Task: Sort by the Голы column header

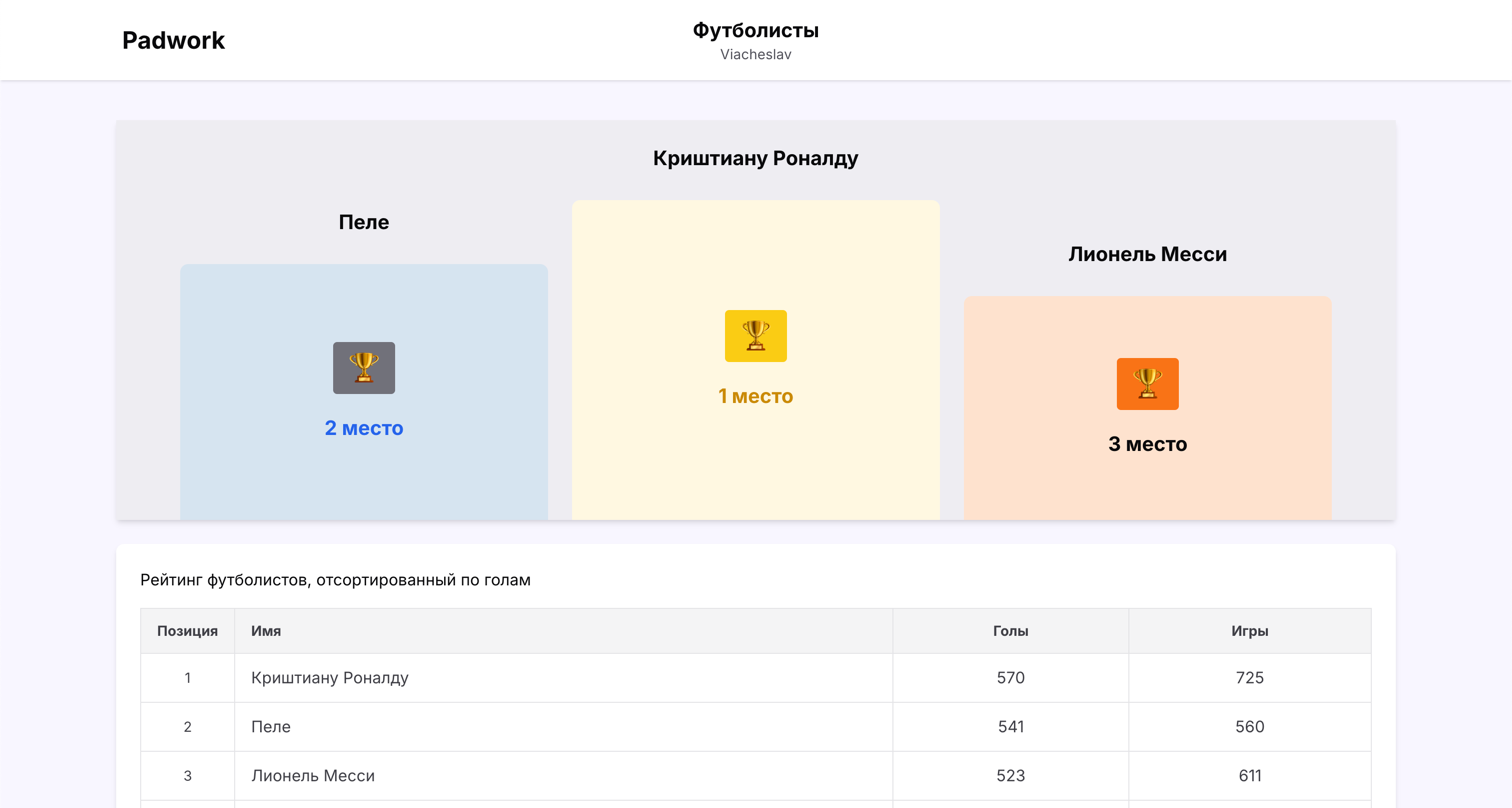Action: click(1010, 631)
